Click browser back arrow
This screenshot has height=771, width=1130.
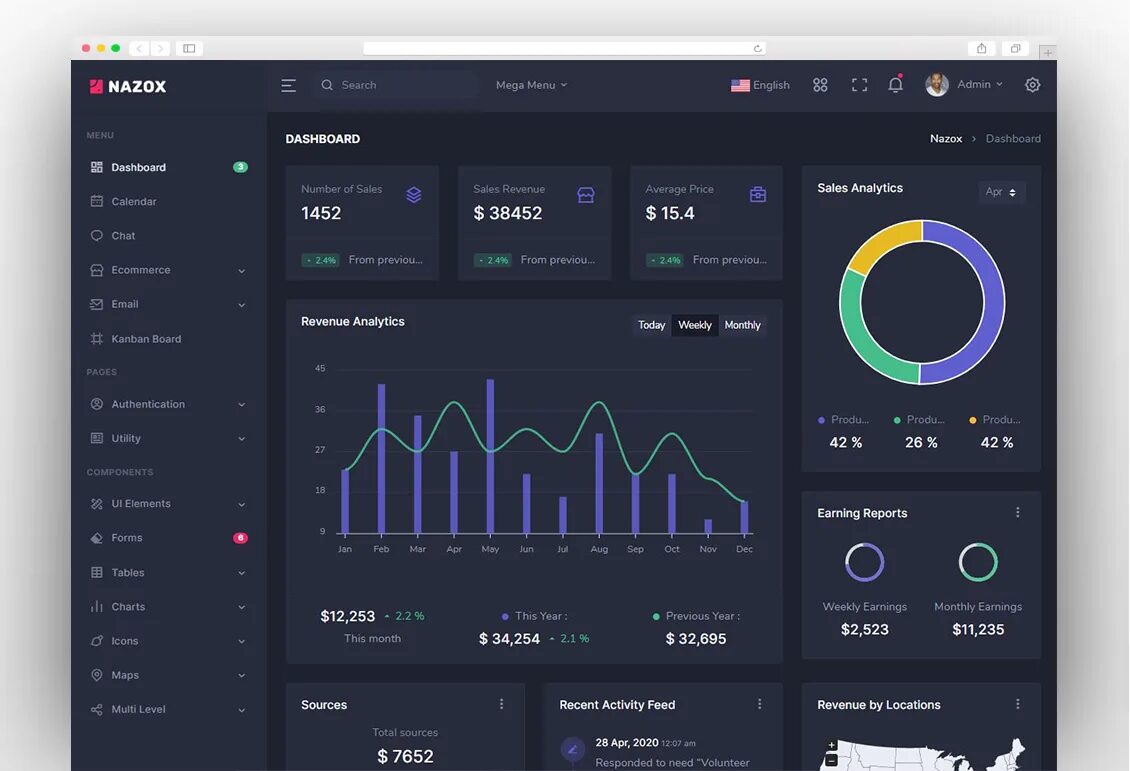(139, 48)
